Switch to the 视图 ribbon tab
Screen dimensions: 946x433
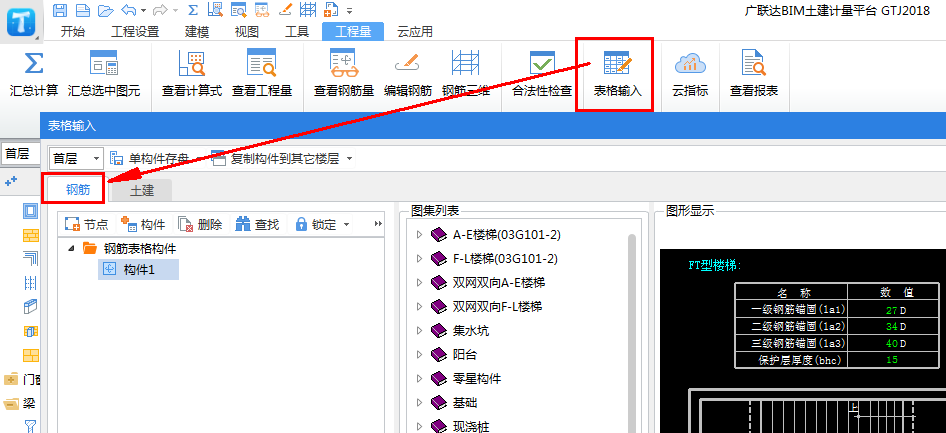point(247,32)
